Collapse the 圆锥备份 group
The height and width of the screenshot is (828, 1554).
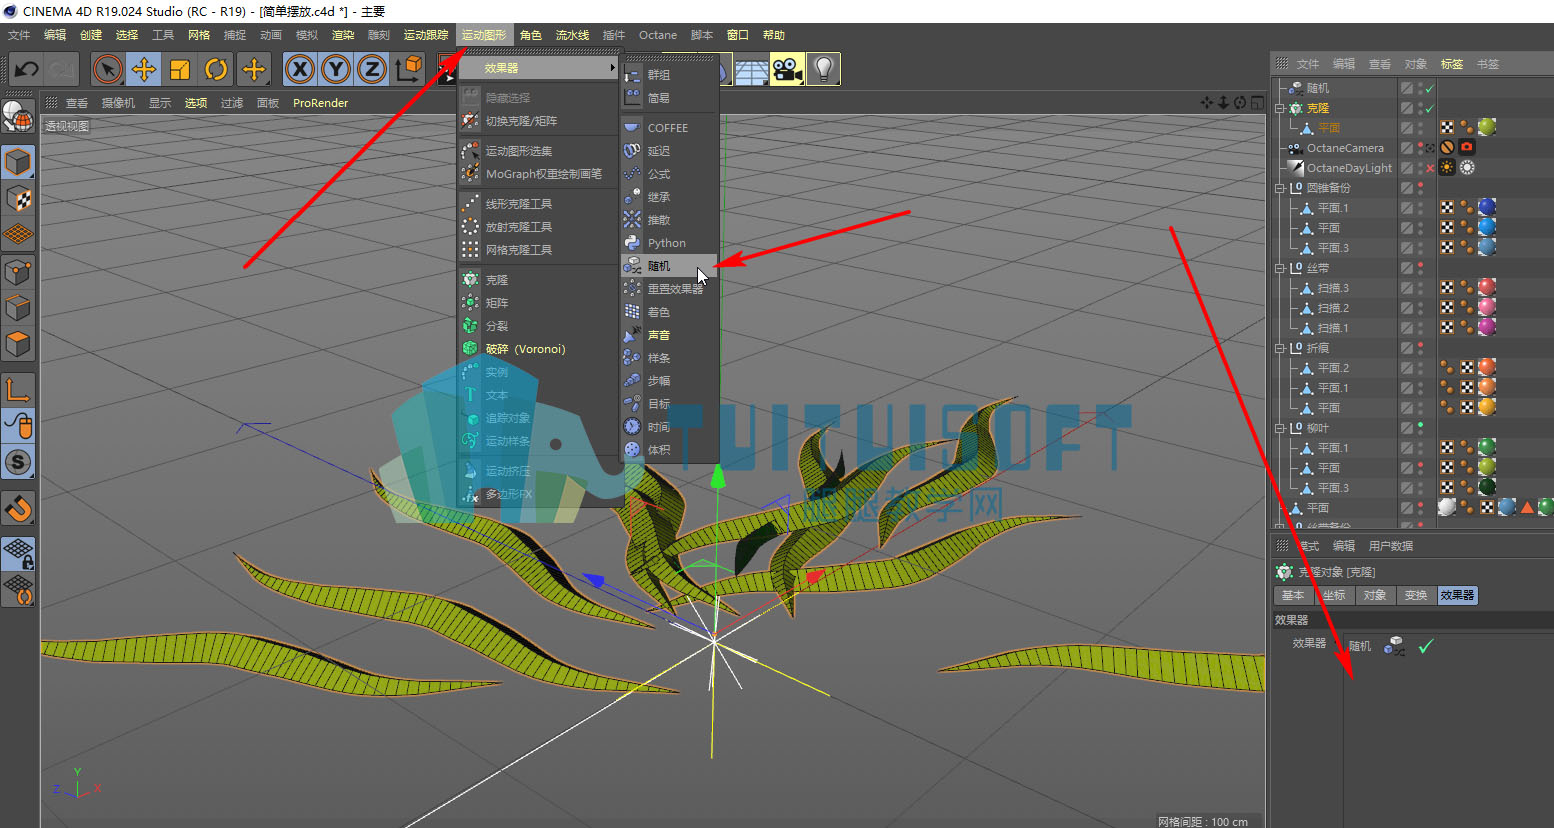coord(1280,188)
